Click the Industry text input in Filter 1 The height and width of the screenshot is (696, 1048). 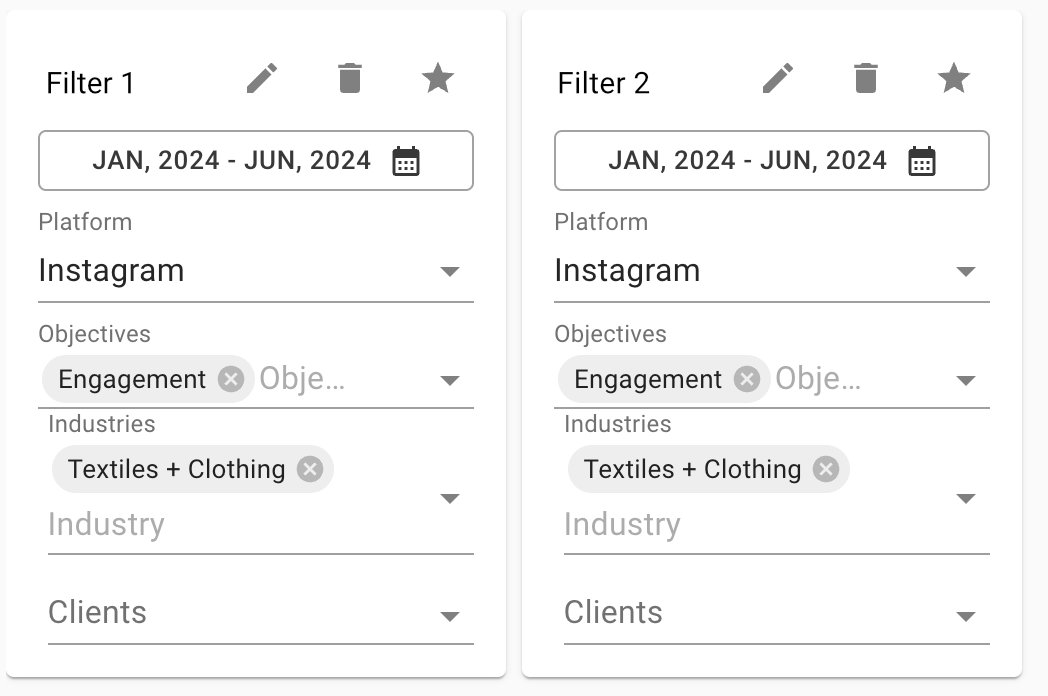pyautogui.click(x=241, y=525)
